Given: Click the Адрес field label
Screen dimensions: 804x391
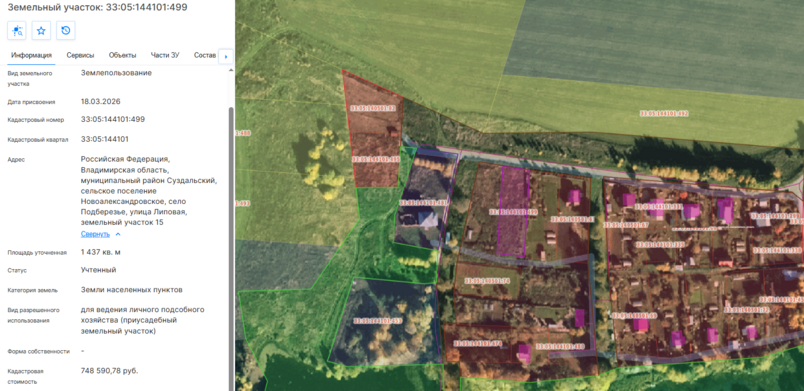Looking at the screenshot, I should tap(16, 159).
